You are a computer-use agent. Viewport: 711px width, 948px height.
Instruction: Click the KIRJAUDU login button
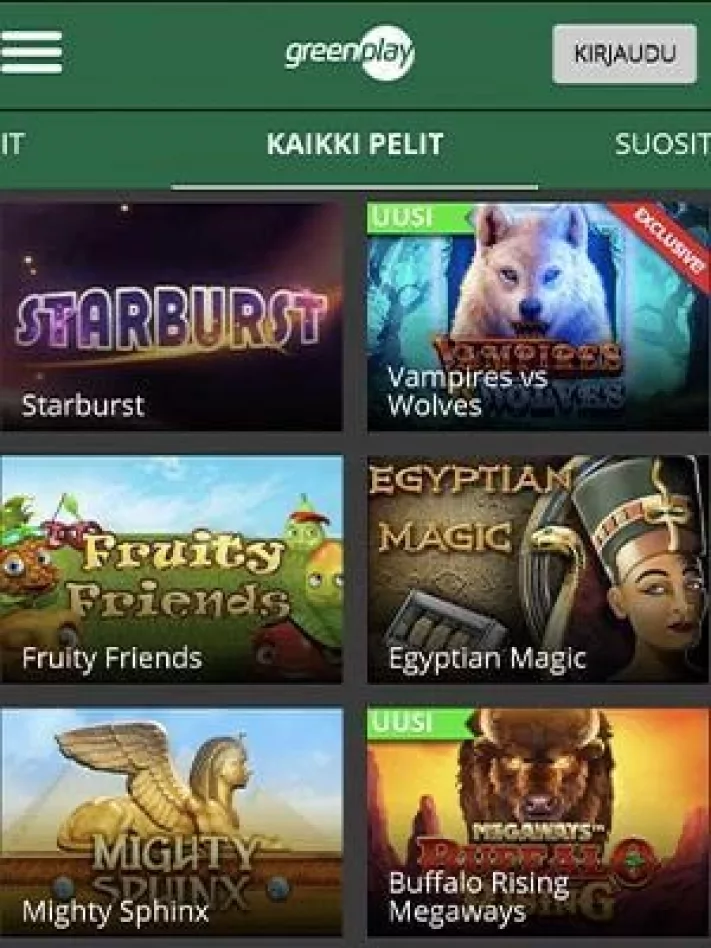point(624,54)
